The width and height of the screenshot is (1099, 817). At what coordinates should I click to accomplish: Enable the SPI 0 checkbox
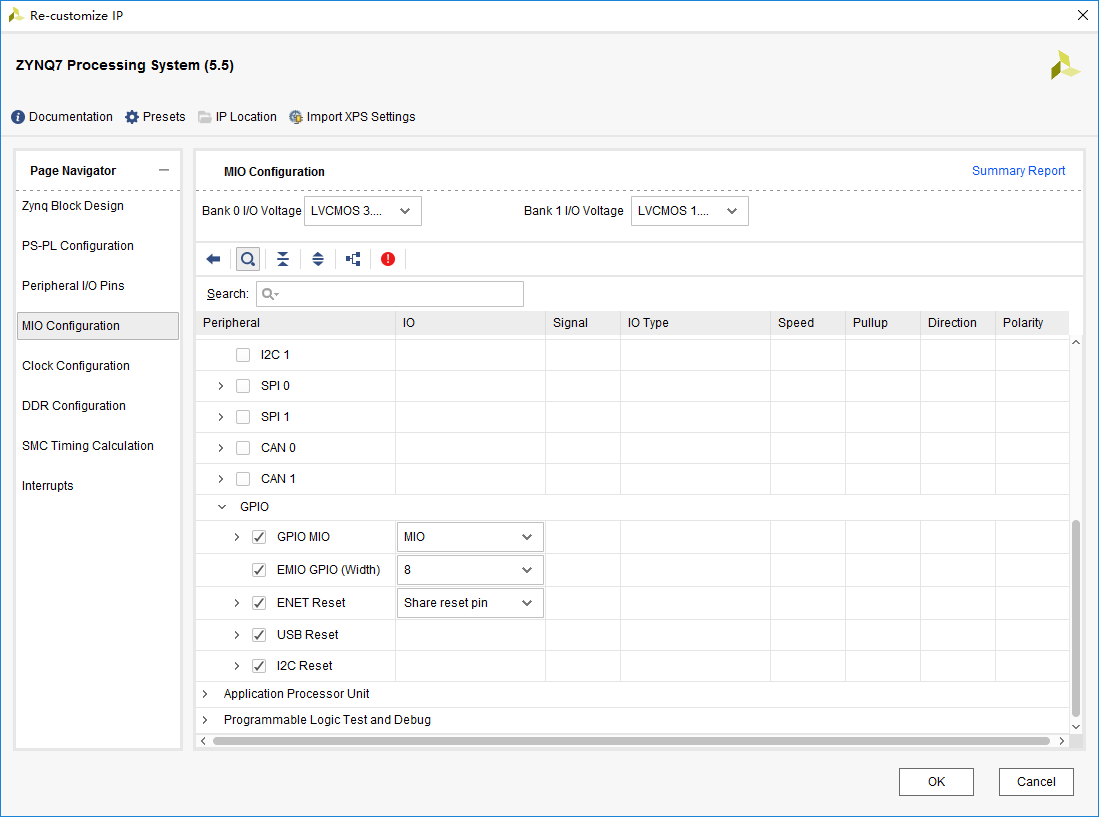[243, 386]
